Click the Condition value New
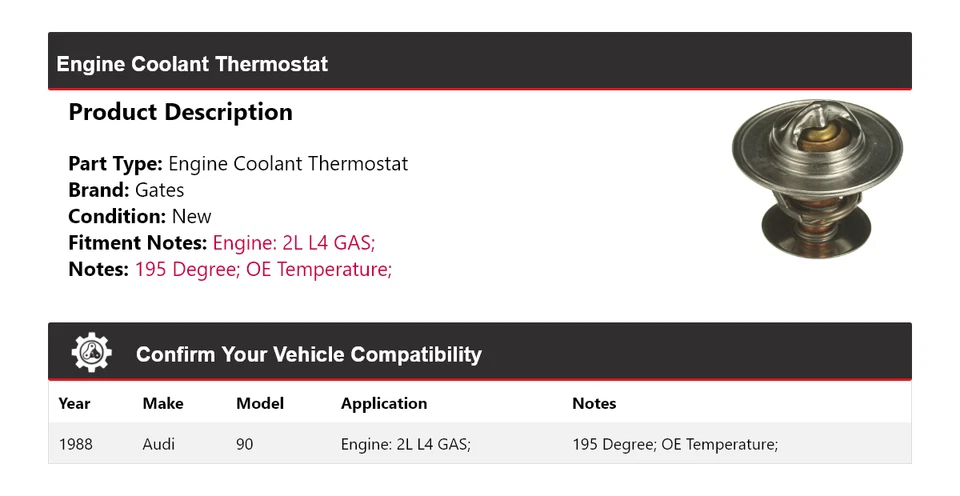960x496 pixels. (191, 216)
